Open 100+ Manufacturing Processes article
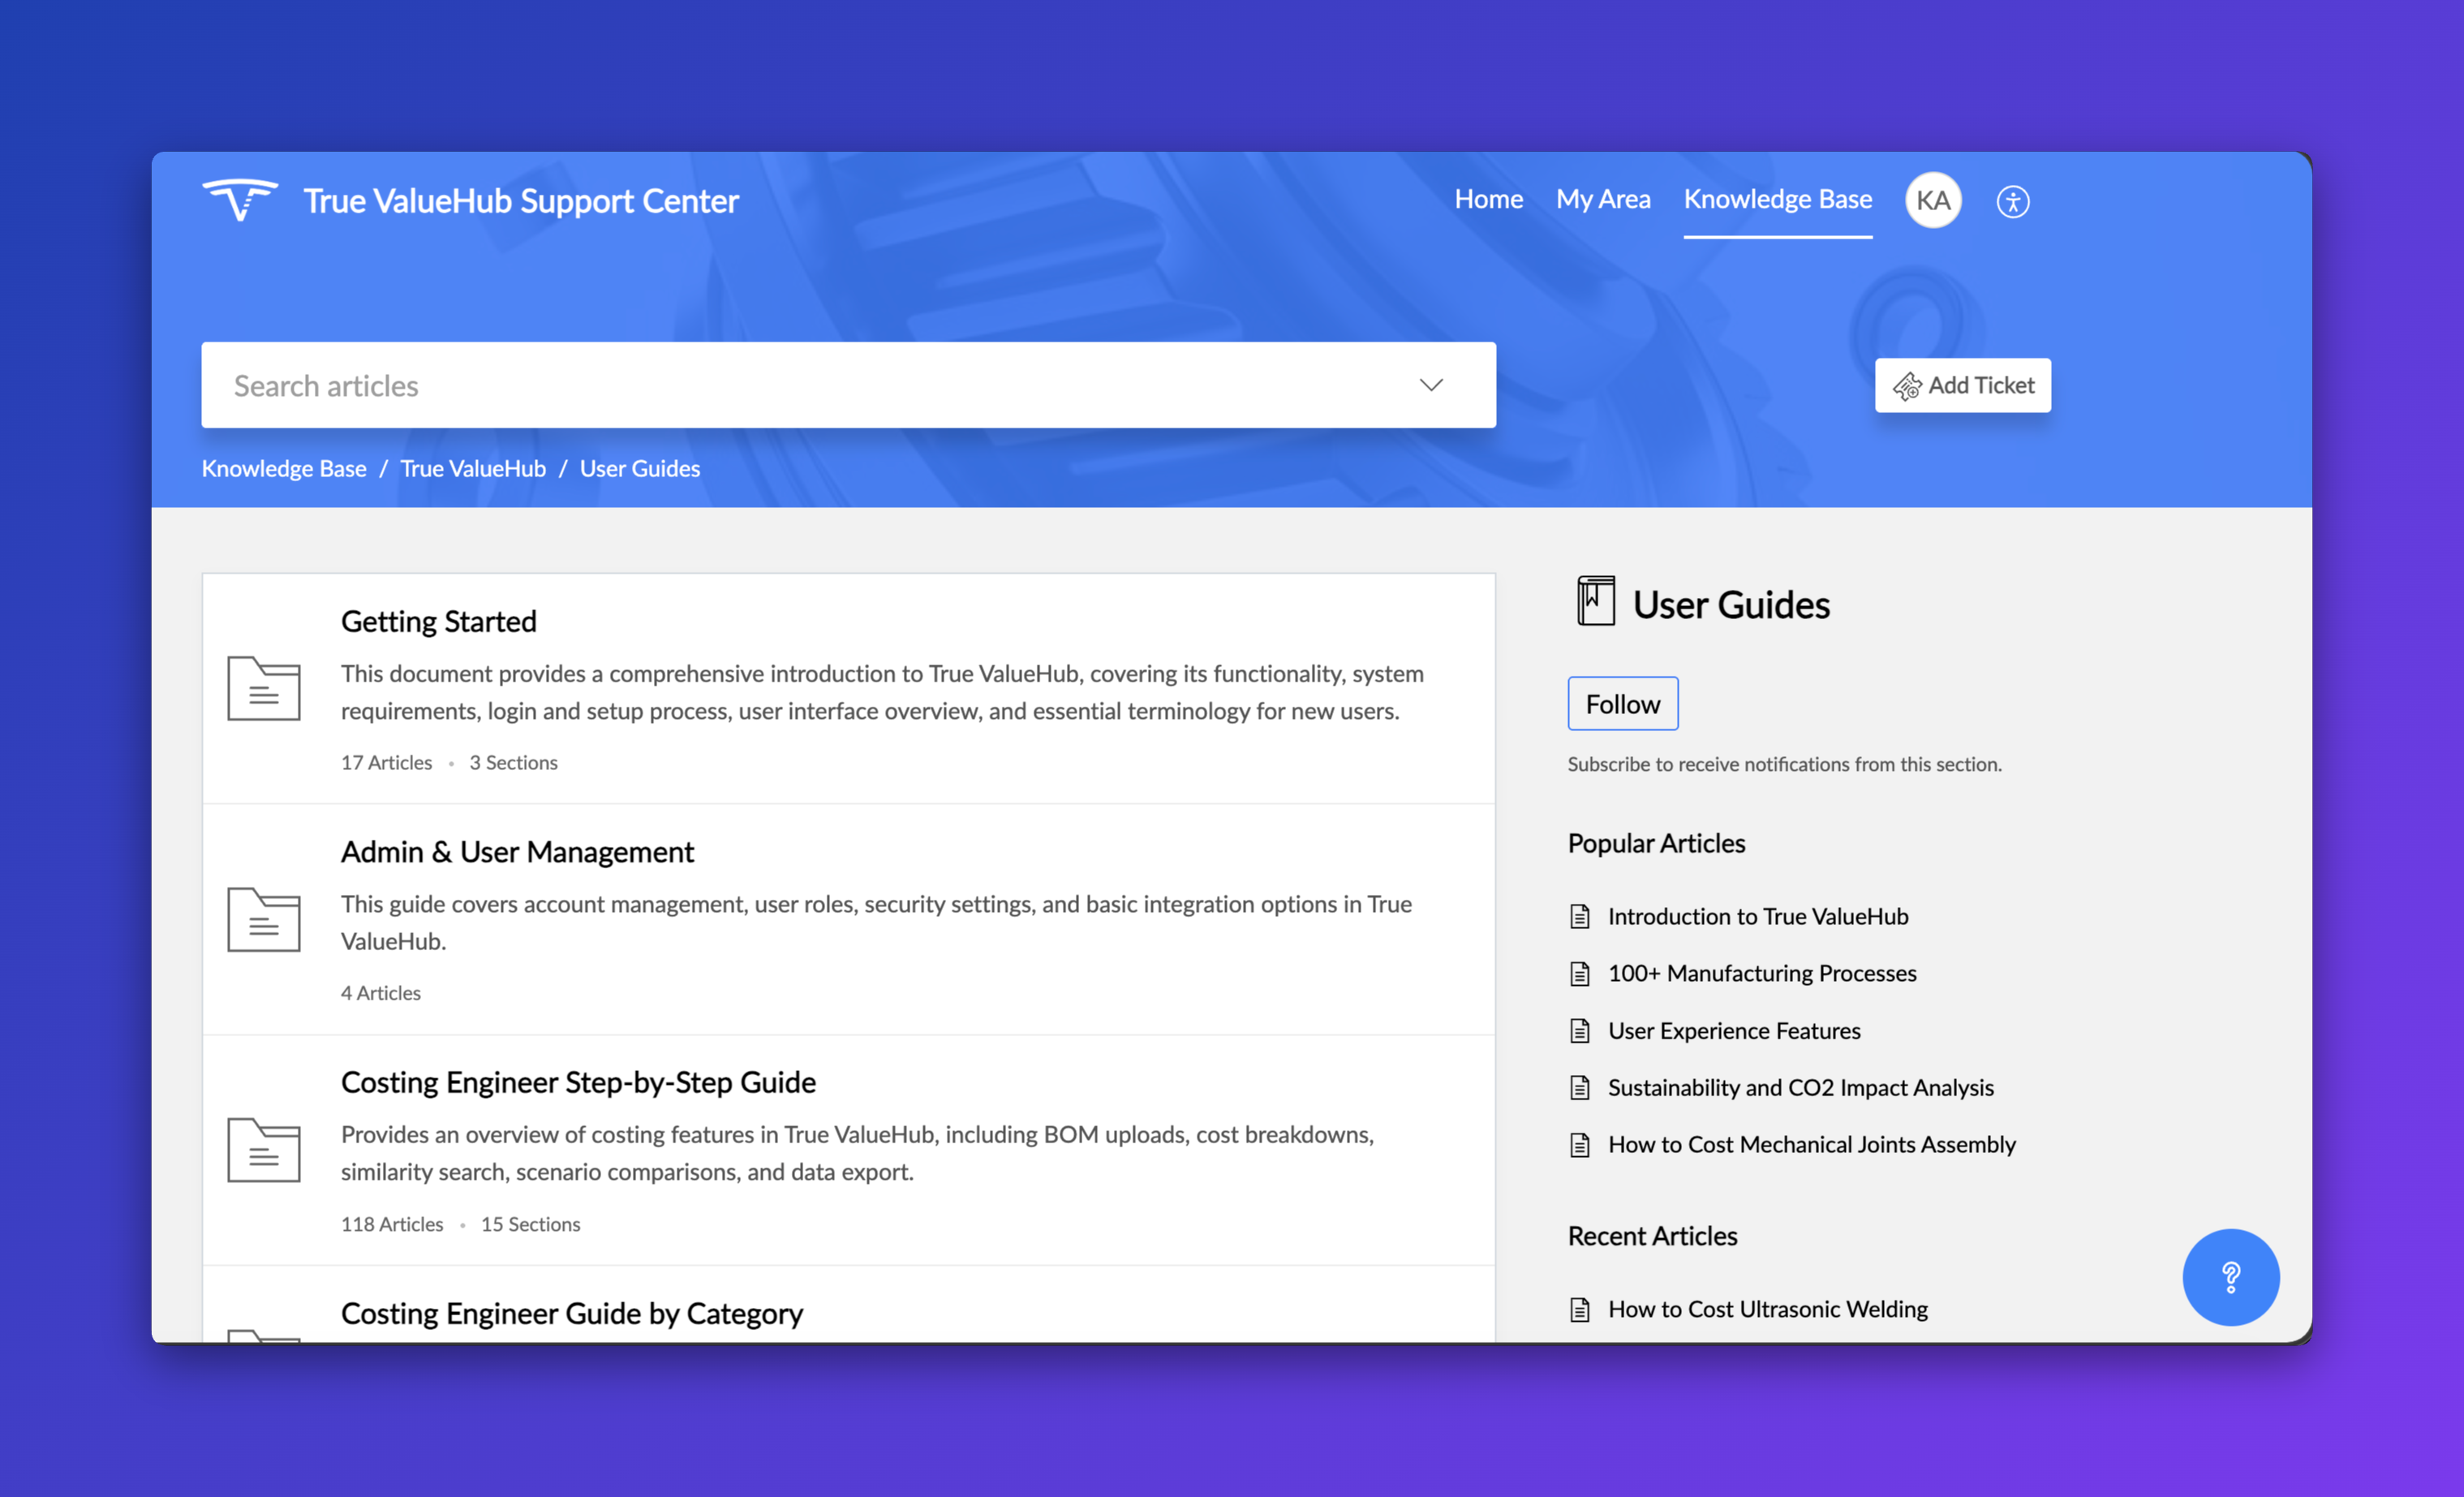This screenshot has height=1497, width=2464. tap(1761, 973)
